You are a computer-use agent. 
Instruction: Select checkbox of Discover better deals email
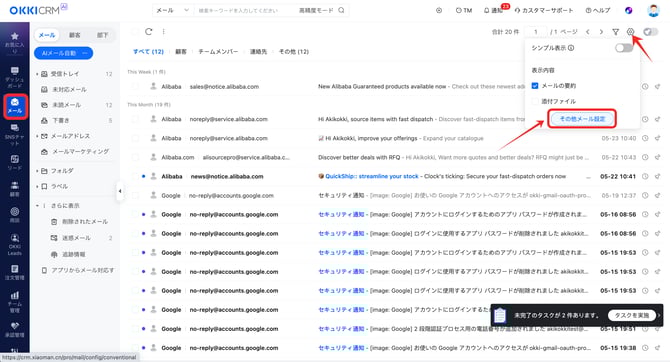tap(135, 157)
